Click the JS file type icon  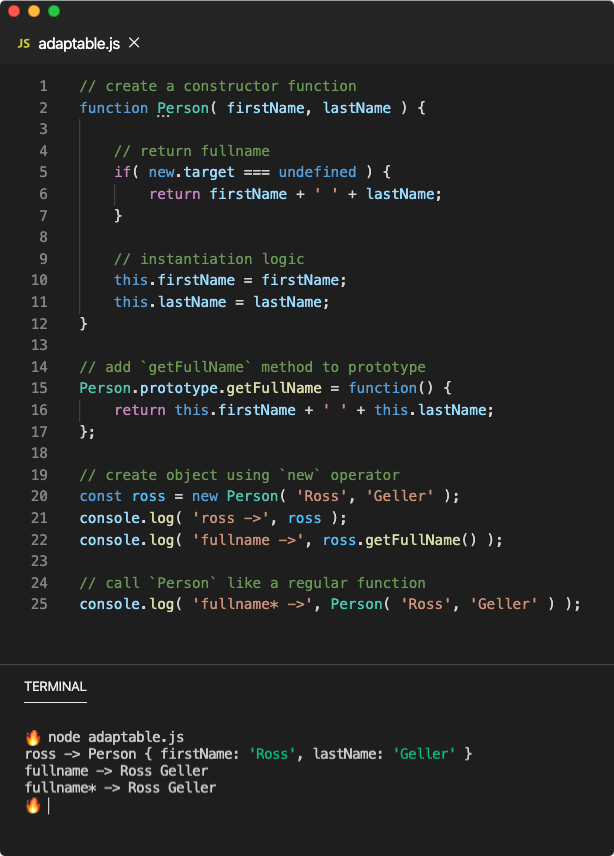click(24, 44)
